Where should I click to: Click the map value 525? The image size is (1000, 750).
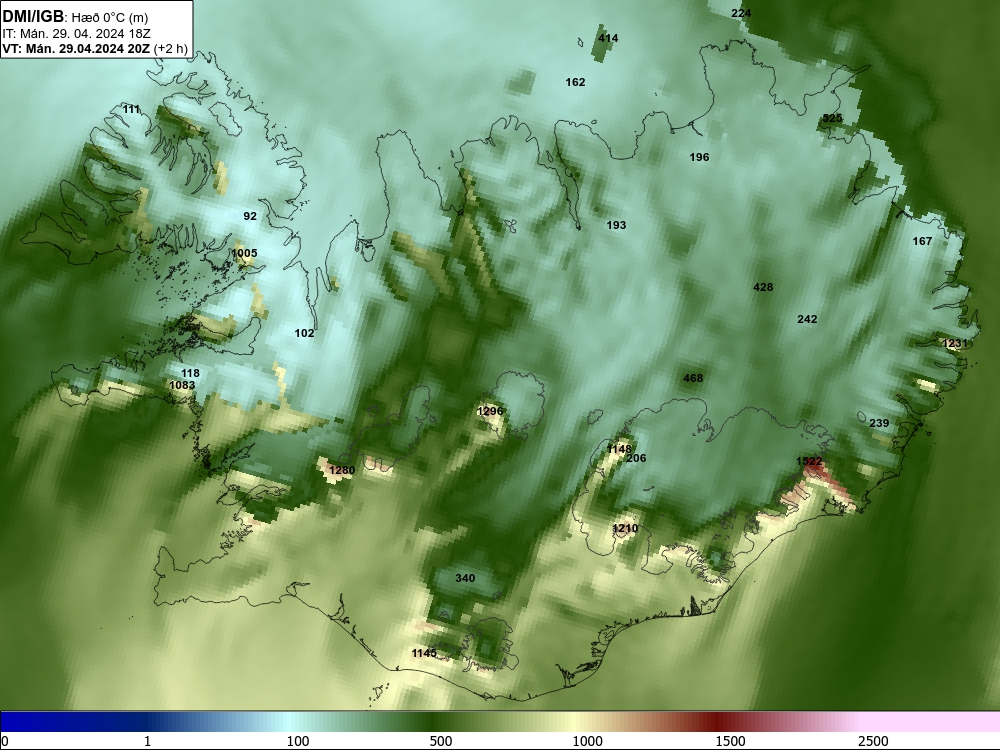pos(832,118)
